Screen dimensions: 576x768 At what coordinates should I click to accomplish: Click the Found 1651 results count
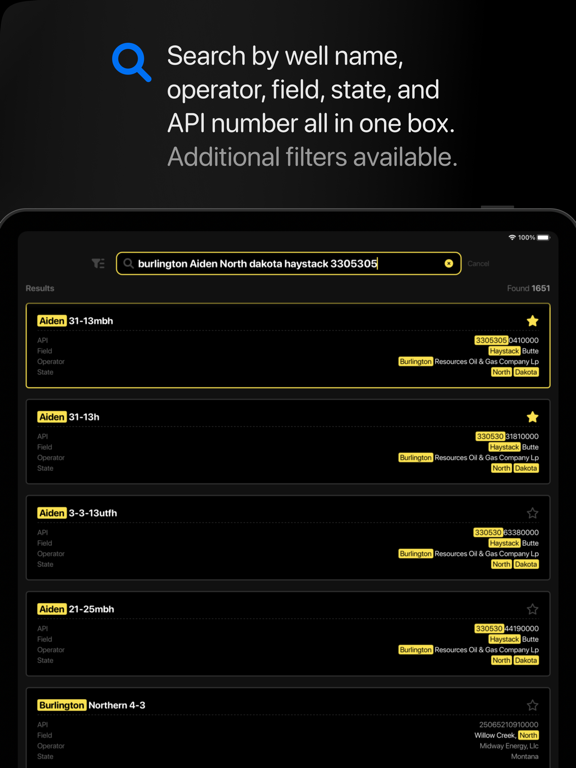click(x=528, y=288)
